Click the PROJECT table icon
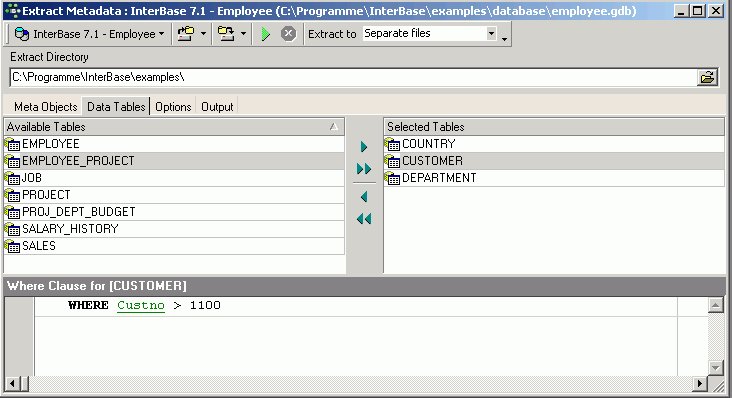 tap(13, 196)
